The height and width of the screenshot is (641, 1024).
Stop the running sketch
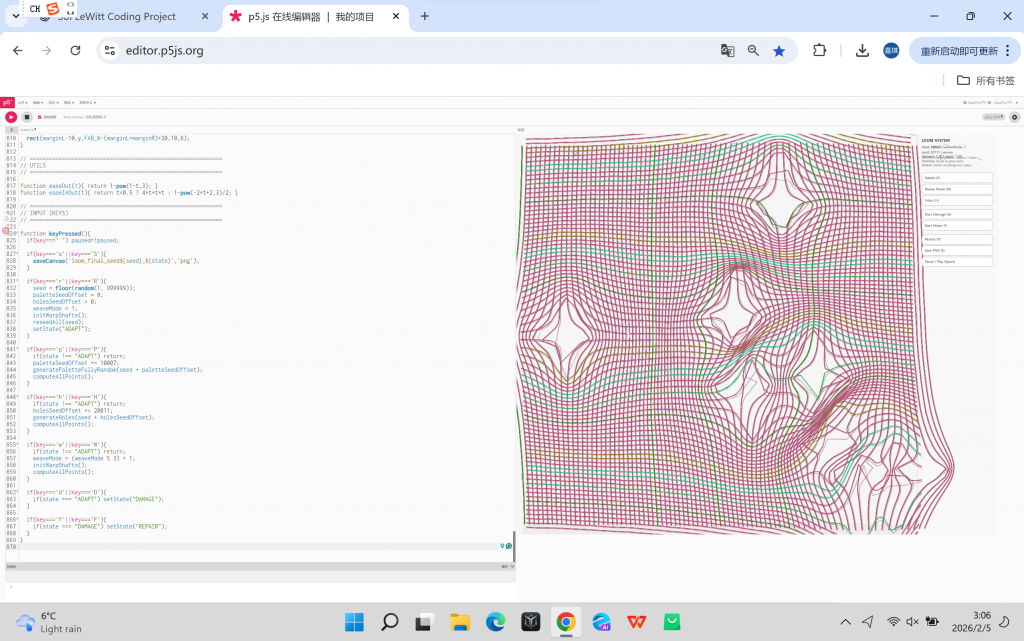click(x=27, y=117)
